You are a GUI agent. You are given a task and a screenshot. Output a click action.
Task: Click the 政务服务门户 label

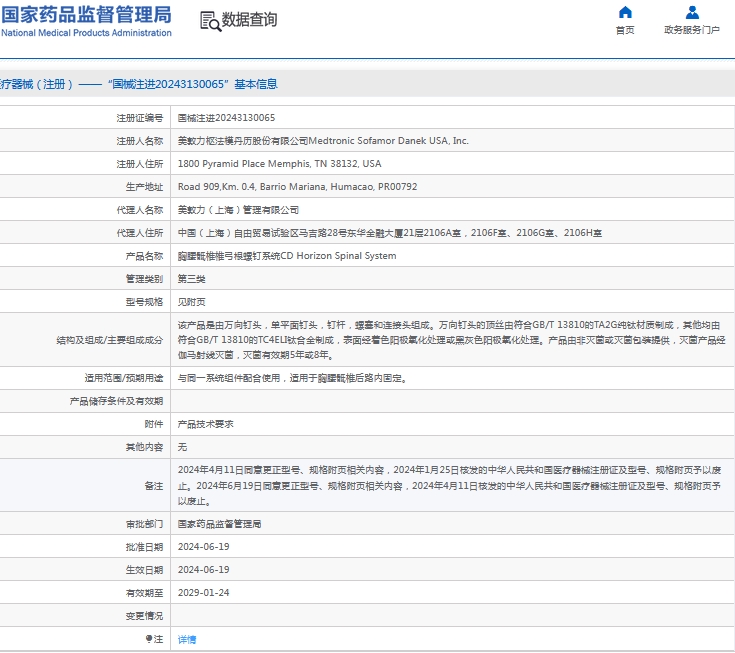click(x=692, y=30)
